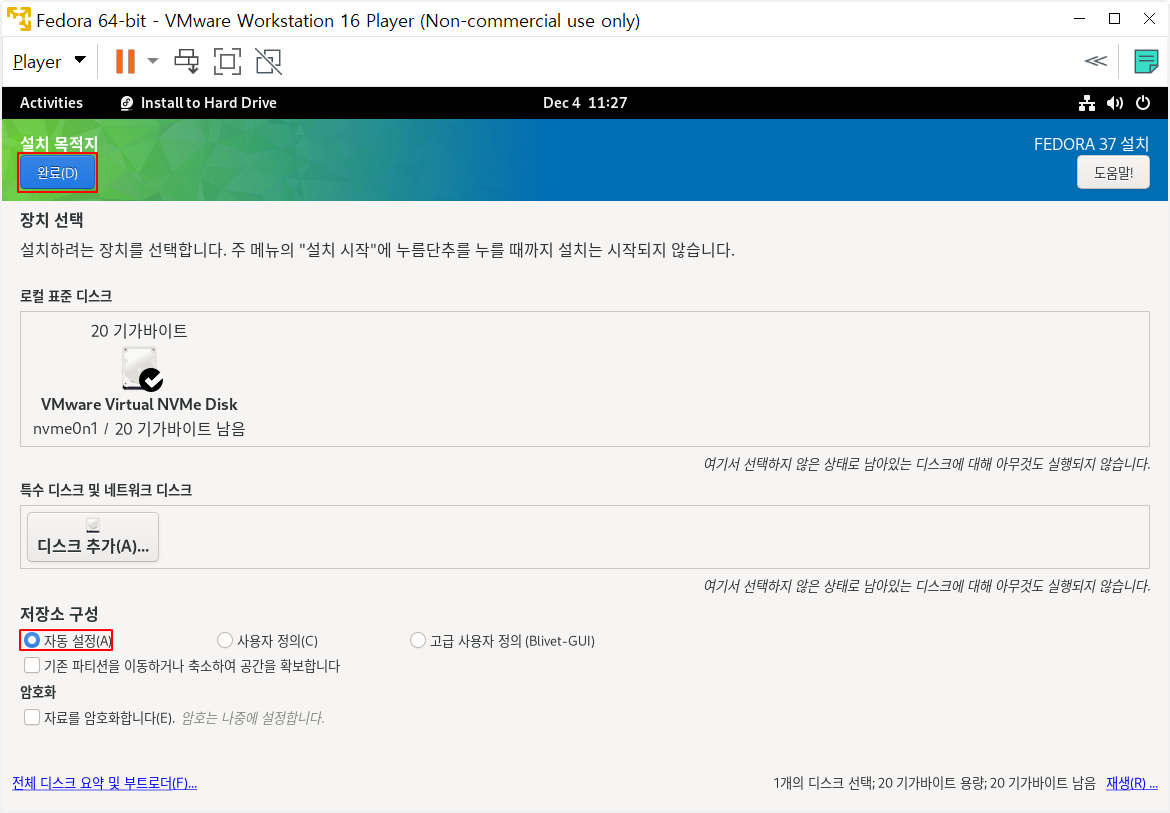Click the Unity mode toolbar icon
The height and width of the screenshot is (813, 1170).
269,61
